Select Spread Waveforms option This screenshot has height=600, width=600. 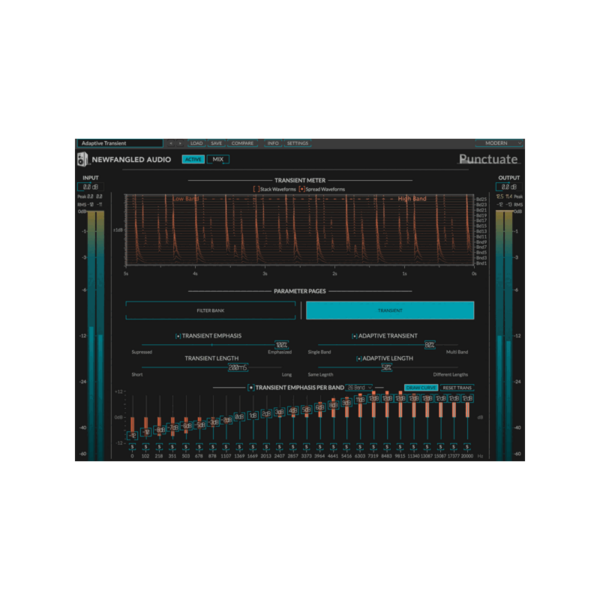(x=302, y=189)
